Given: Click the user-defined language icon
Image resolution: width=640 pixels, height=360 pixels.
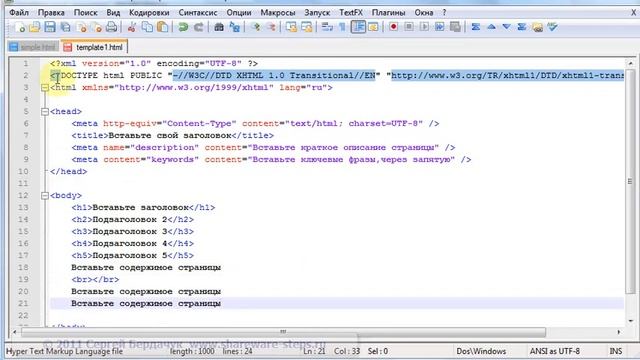Looking at the screenshot, I should 373,27.
